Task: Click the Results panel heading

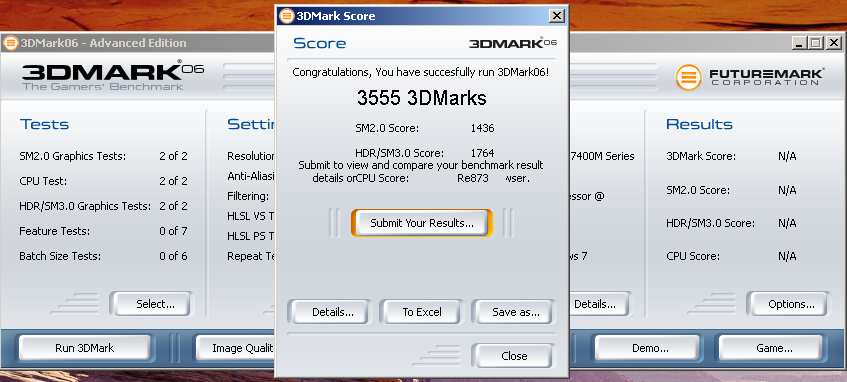Action: coord(699,124)
